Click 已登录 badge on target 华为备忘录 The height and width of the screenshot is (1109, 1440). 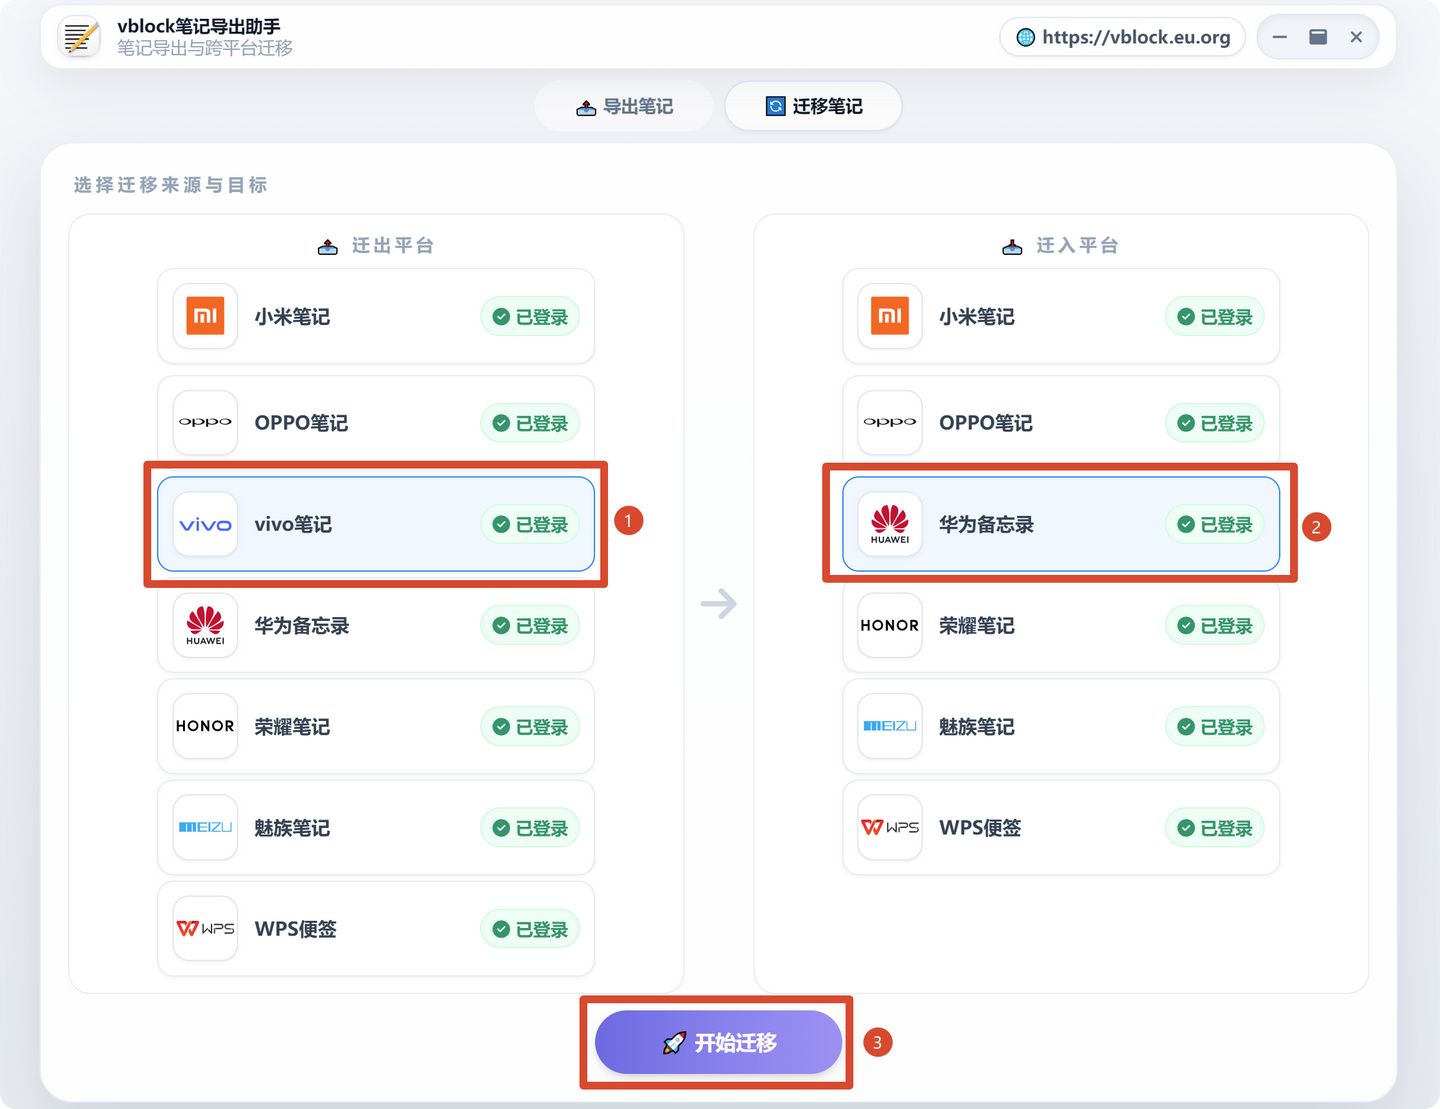[1215, 525]
